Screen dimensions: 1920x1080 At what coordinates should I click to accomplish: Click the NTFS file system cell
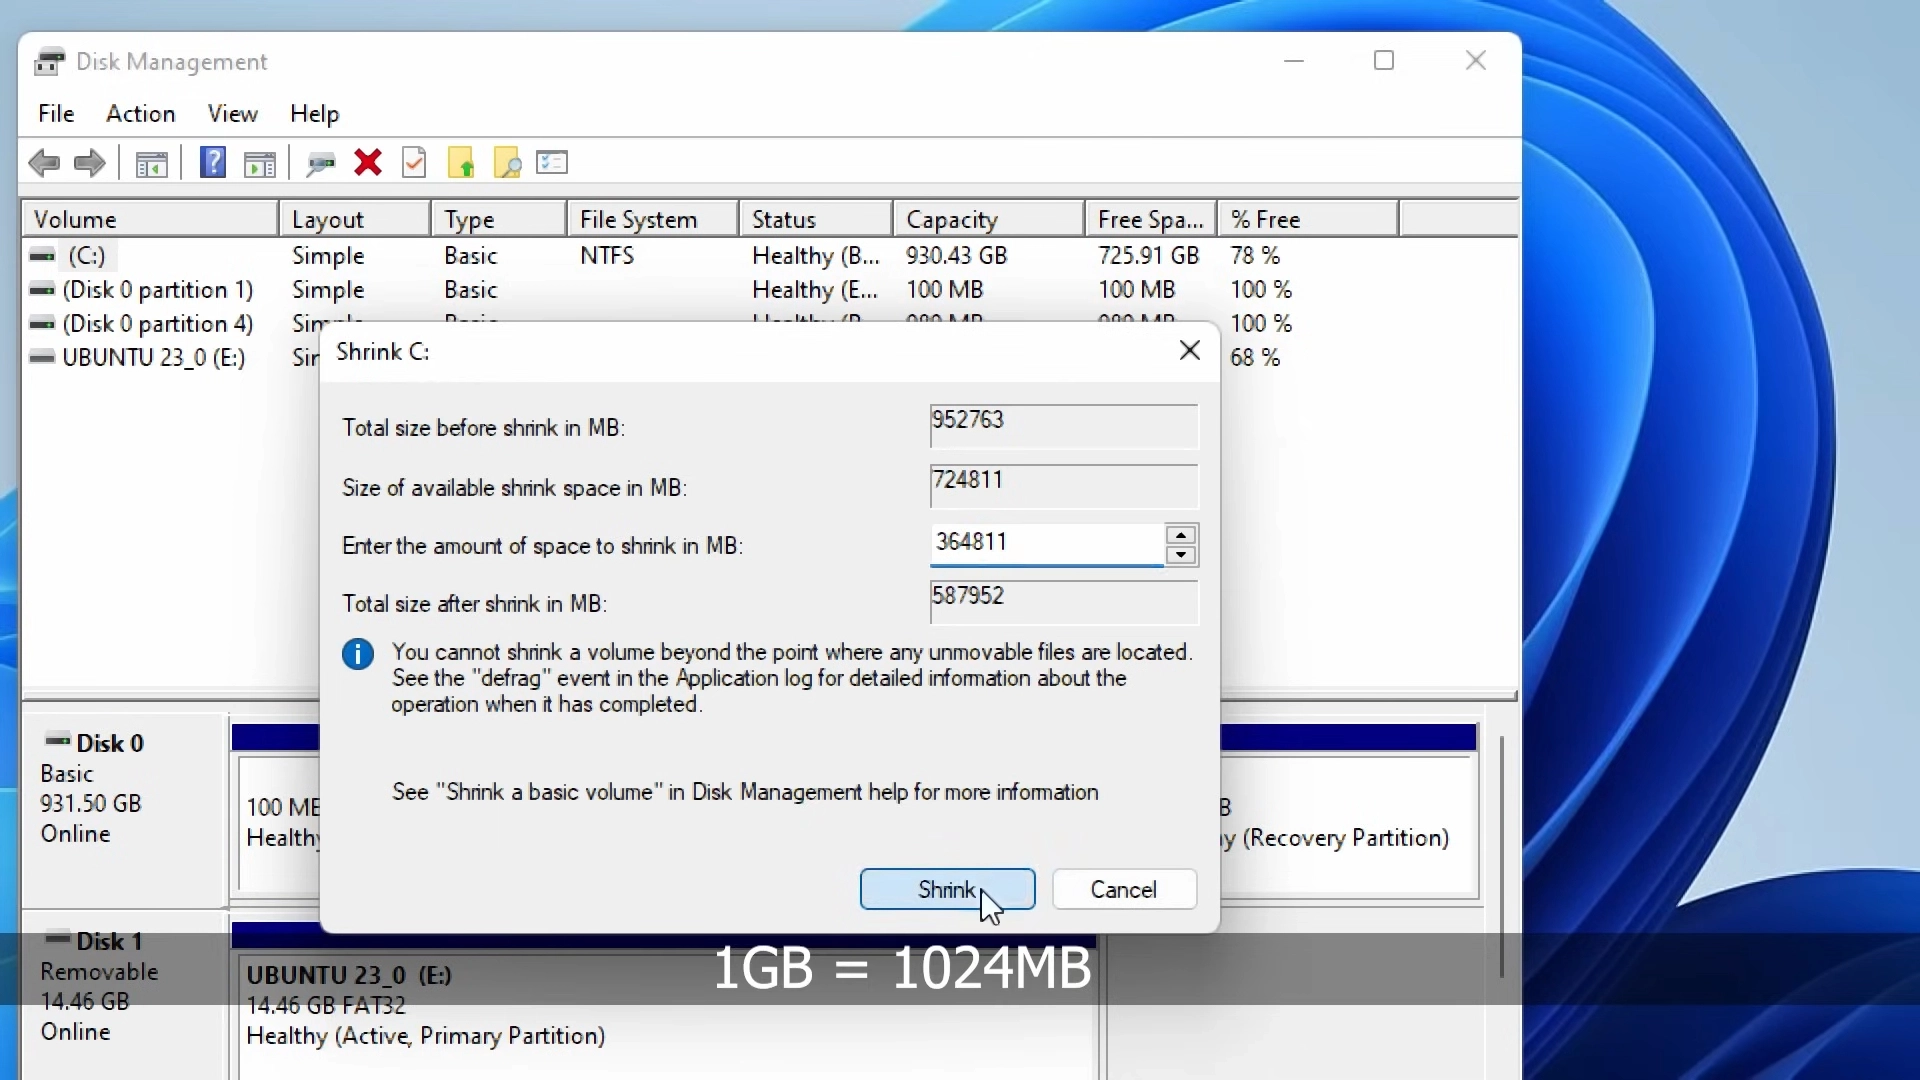tap(607, 256)
